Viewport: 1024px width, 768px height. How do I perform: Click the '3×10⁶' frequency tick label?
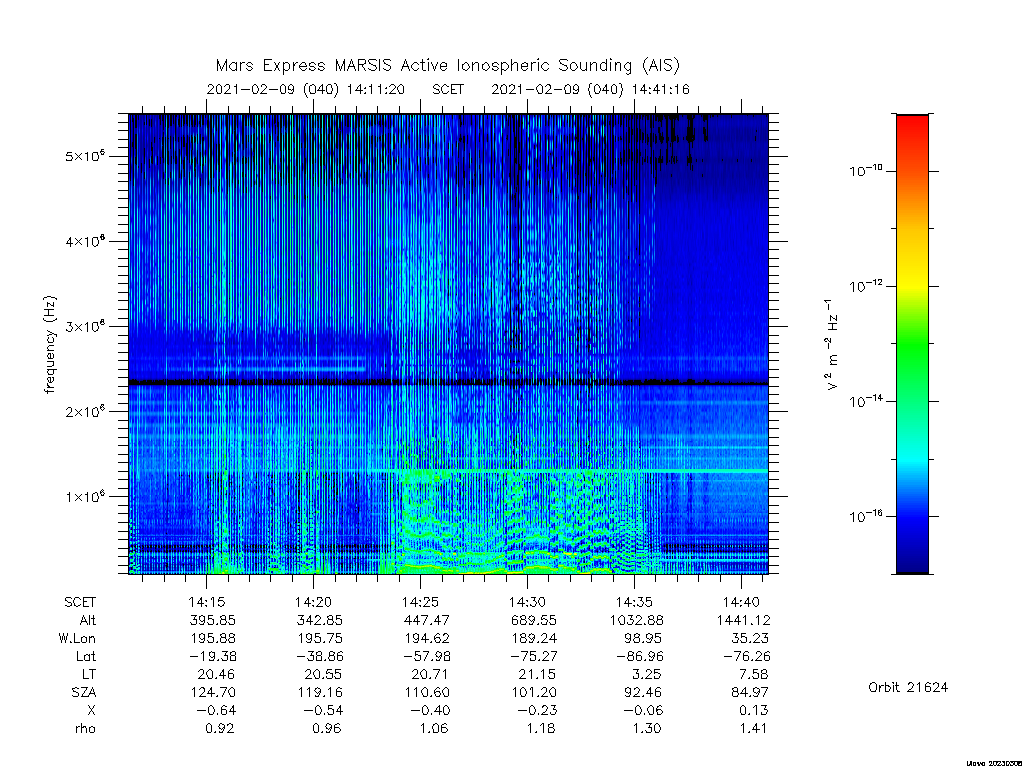coord(85,326)
